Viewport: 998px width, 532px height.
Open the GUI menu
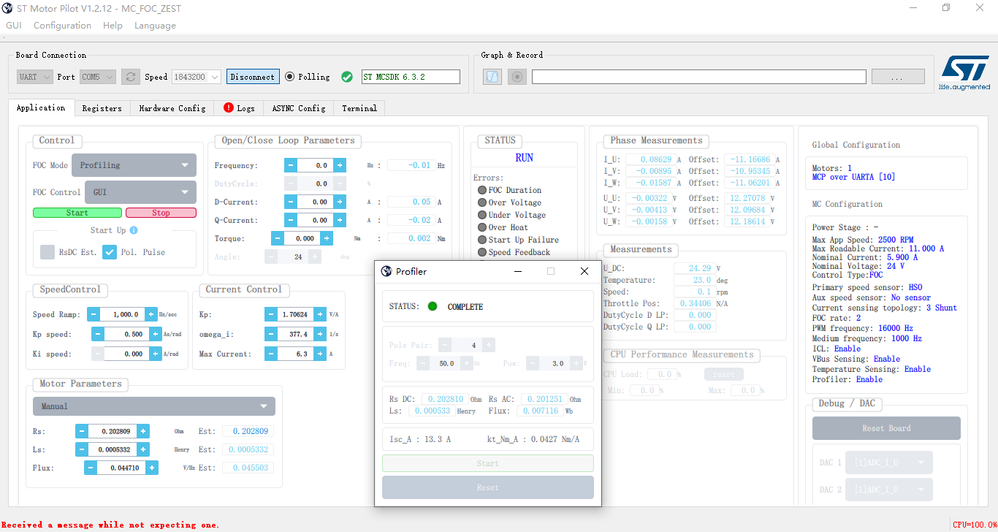(x=13, y=25)
